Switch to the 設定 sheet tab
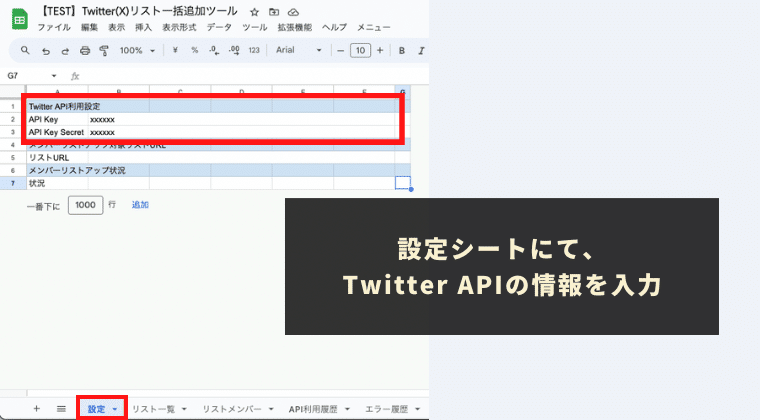Viewport: 760px width, 420px height. (96, 409)
